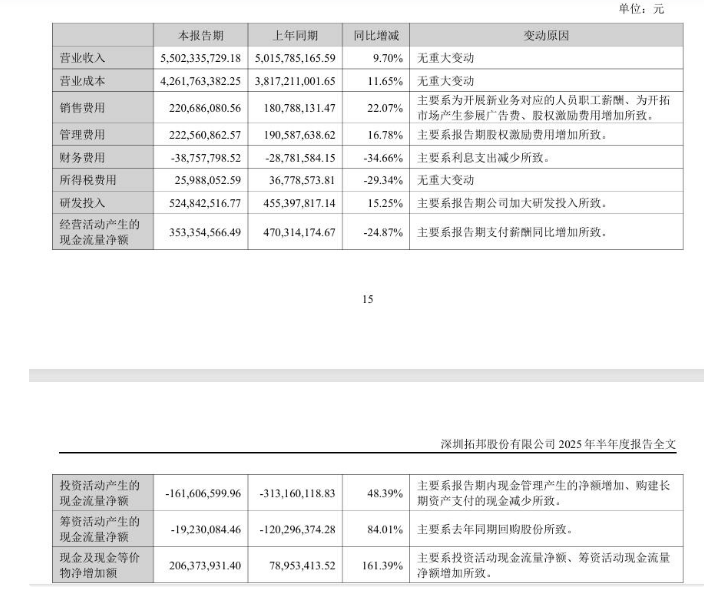Click the 营业收入 row label
704x602 pixels.
(83, 58)
